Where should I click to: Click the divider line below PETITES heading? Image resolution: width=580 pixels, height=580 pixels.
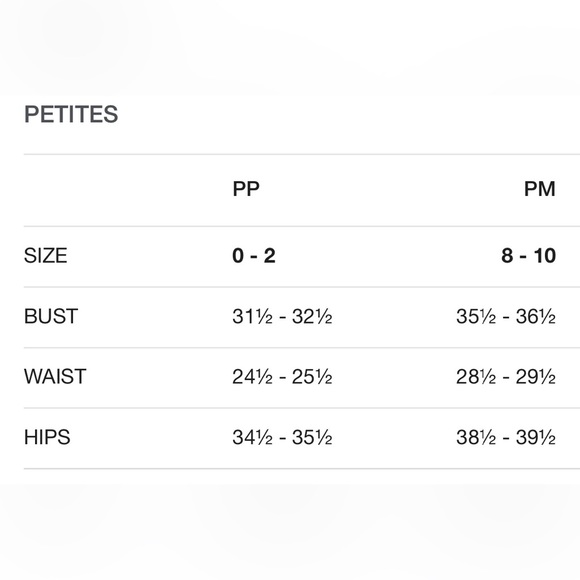[x=302, y=154]
